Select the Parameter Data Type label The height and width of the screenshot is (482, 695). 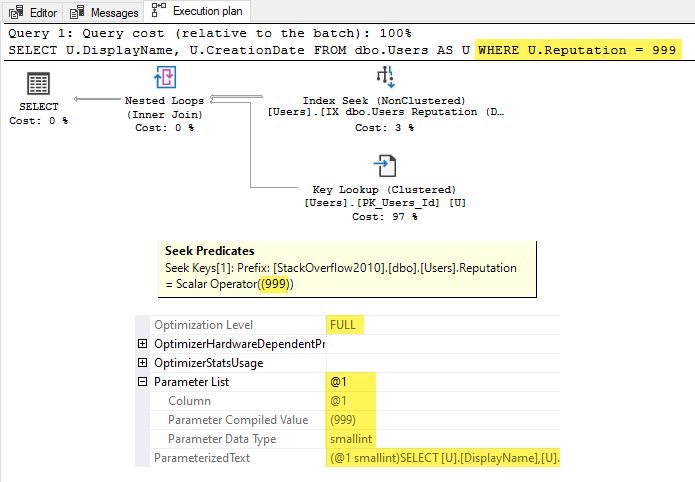coord(222,439)
